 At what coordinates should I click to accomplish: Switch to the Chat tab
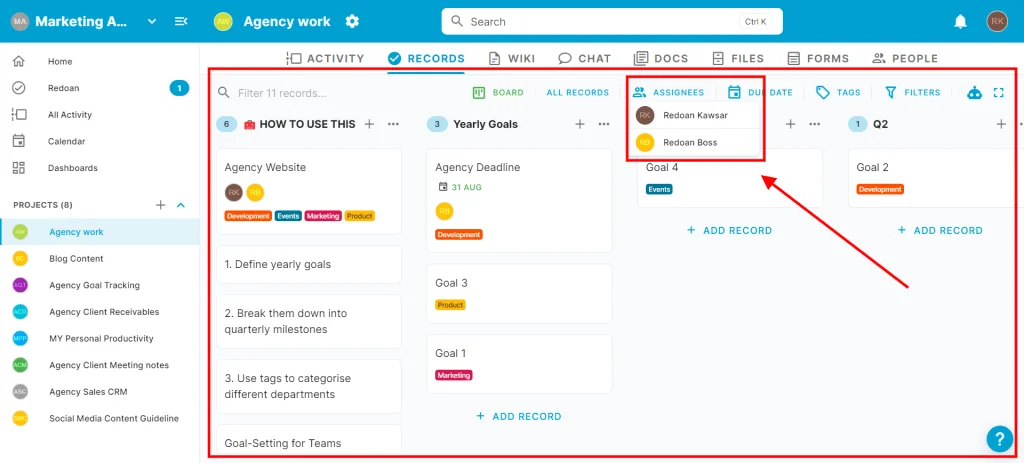pyautogui.click(x=584, y=59)
